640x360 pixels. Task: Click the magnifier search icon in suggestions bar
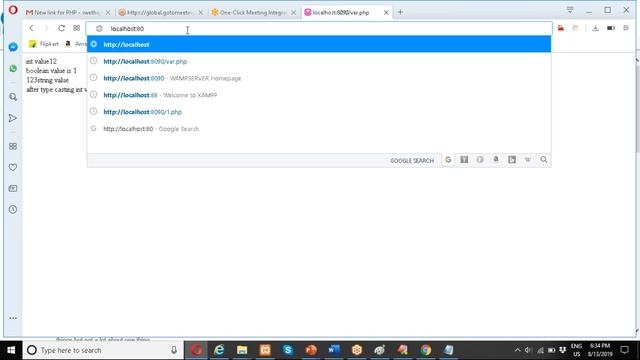coord(544,160)
